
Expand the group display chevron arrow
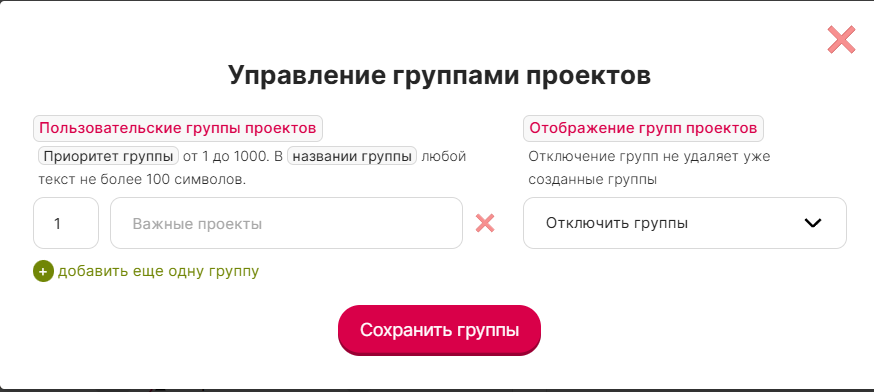(x=813, y=223)
